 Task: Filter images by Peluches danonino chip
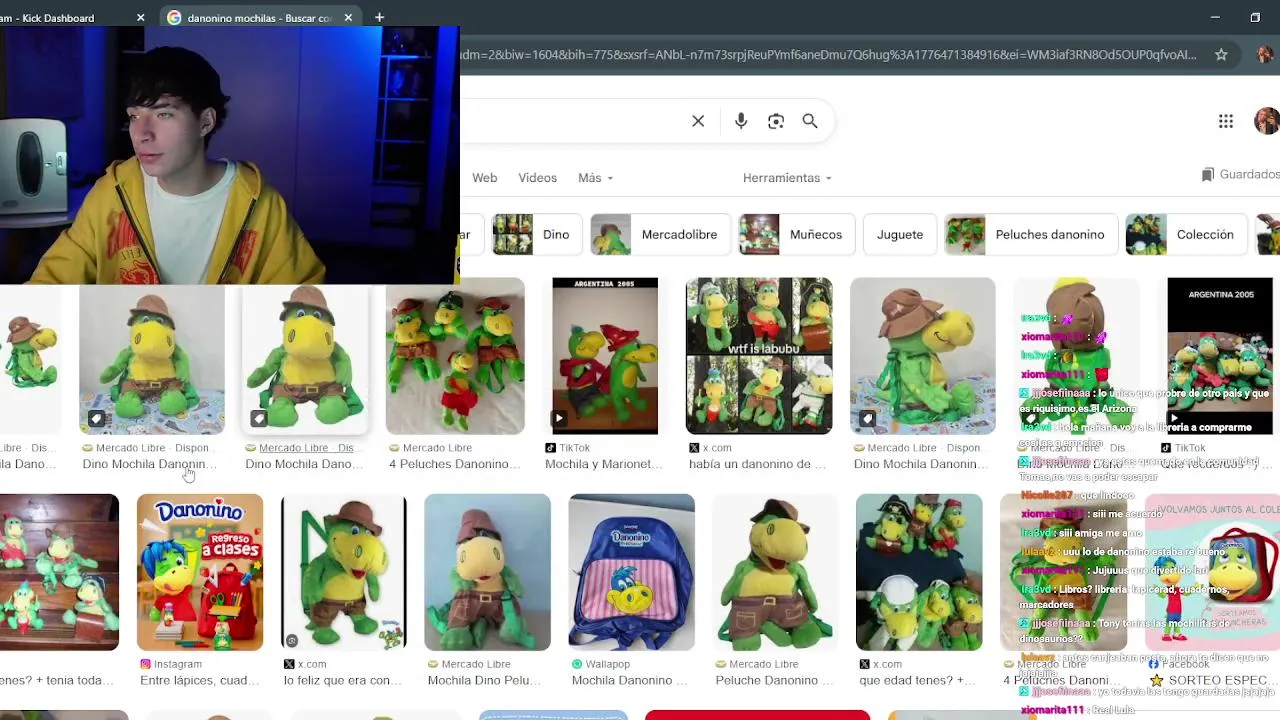(1030, 234)
